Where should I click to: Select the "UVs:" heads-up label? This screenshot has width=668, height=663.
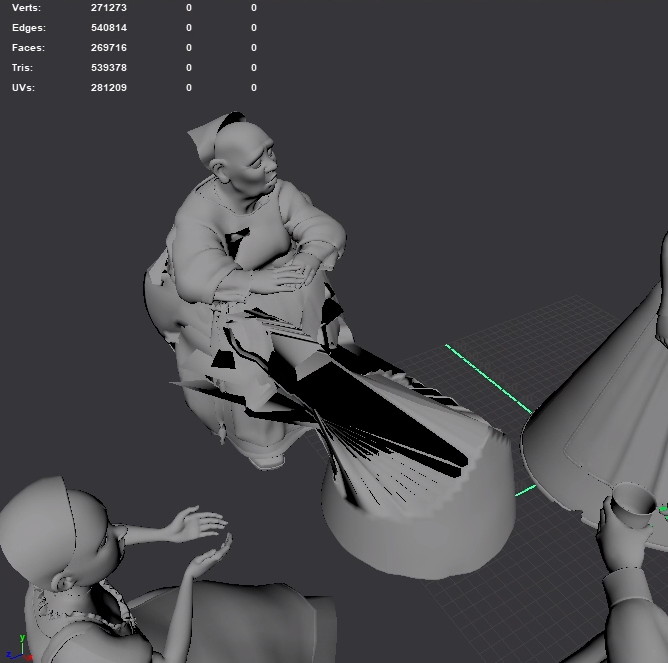(x=23, y=88)
